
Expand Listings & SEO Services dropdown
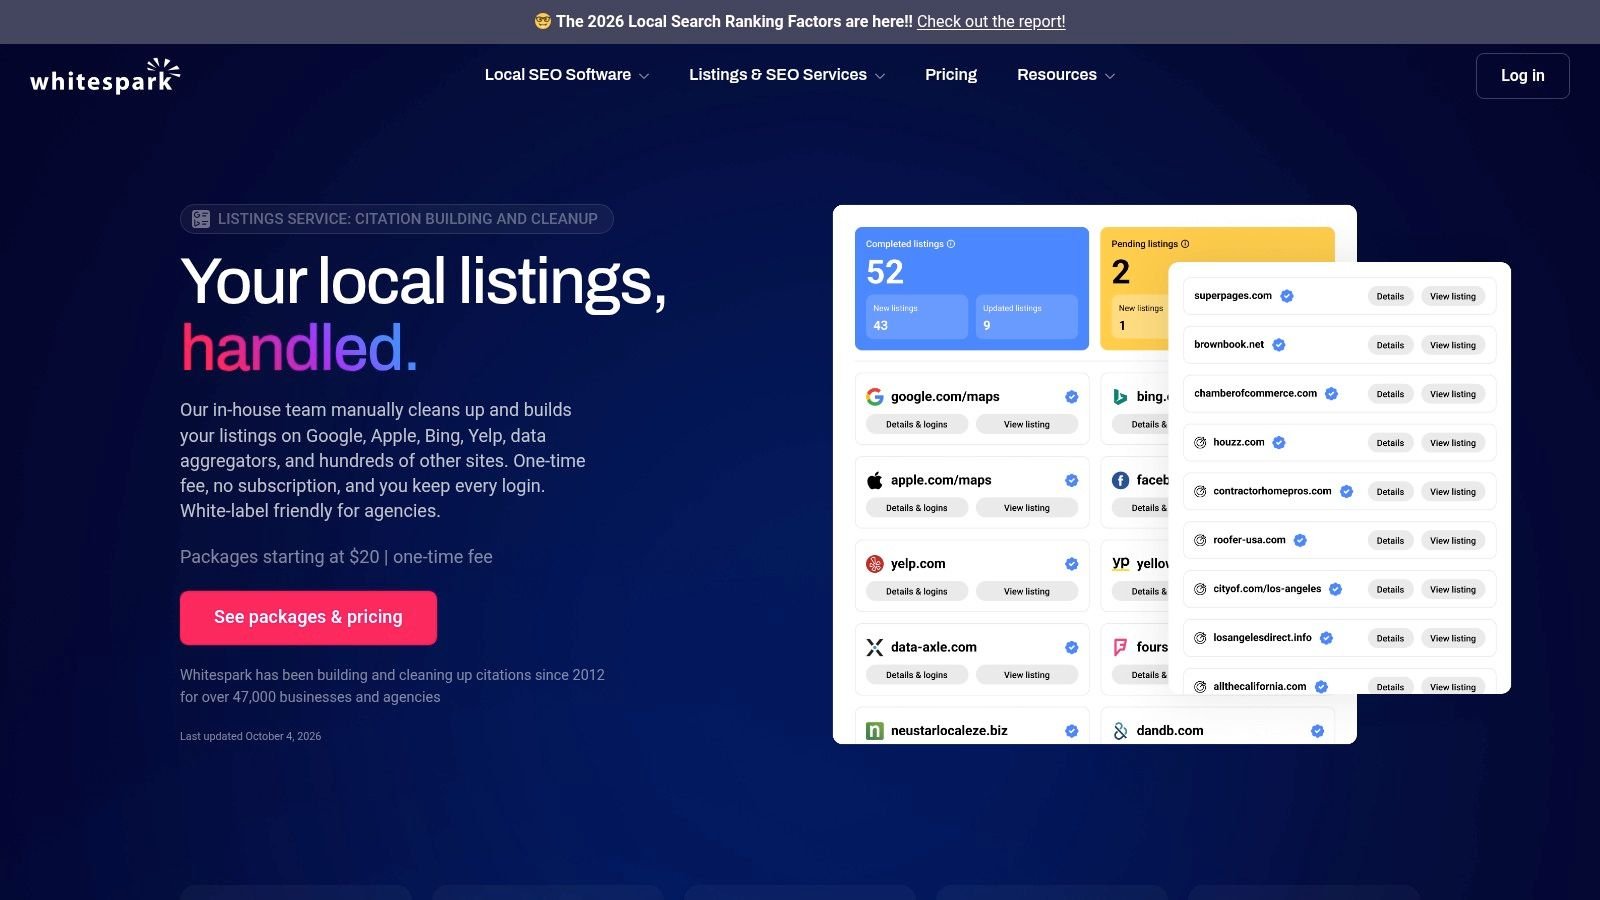click(787, 75)
